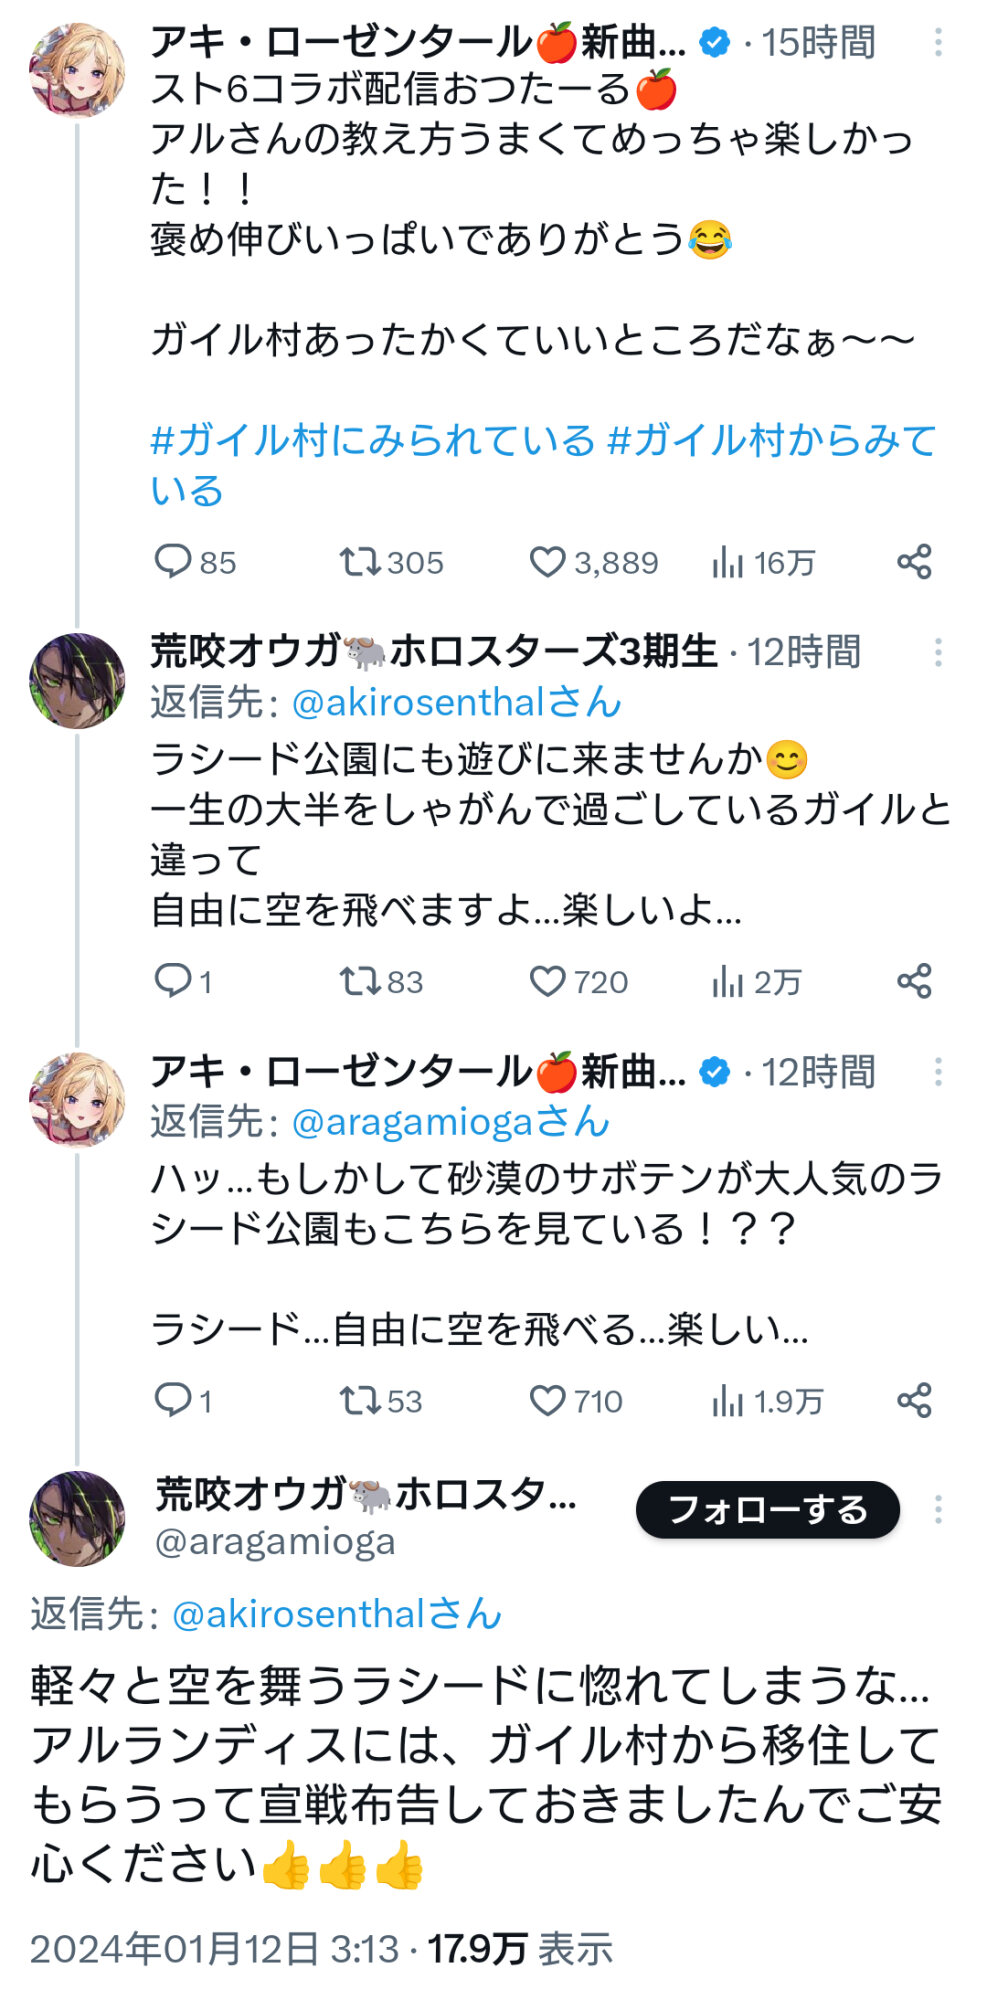Open Aki Rosenthal's avatar on top tweet
The image size is (987, 2000).
point(77,70)
